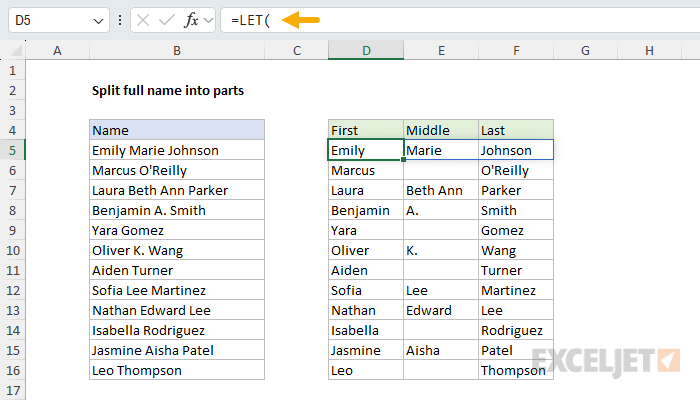
Task: Confirm formula with the checkmark icon
Action: pyautogui.click(x=167, y=20)
